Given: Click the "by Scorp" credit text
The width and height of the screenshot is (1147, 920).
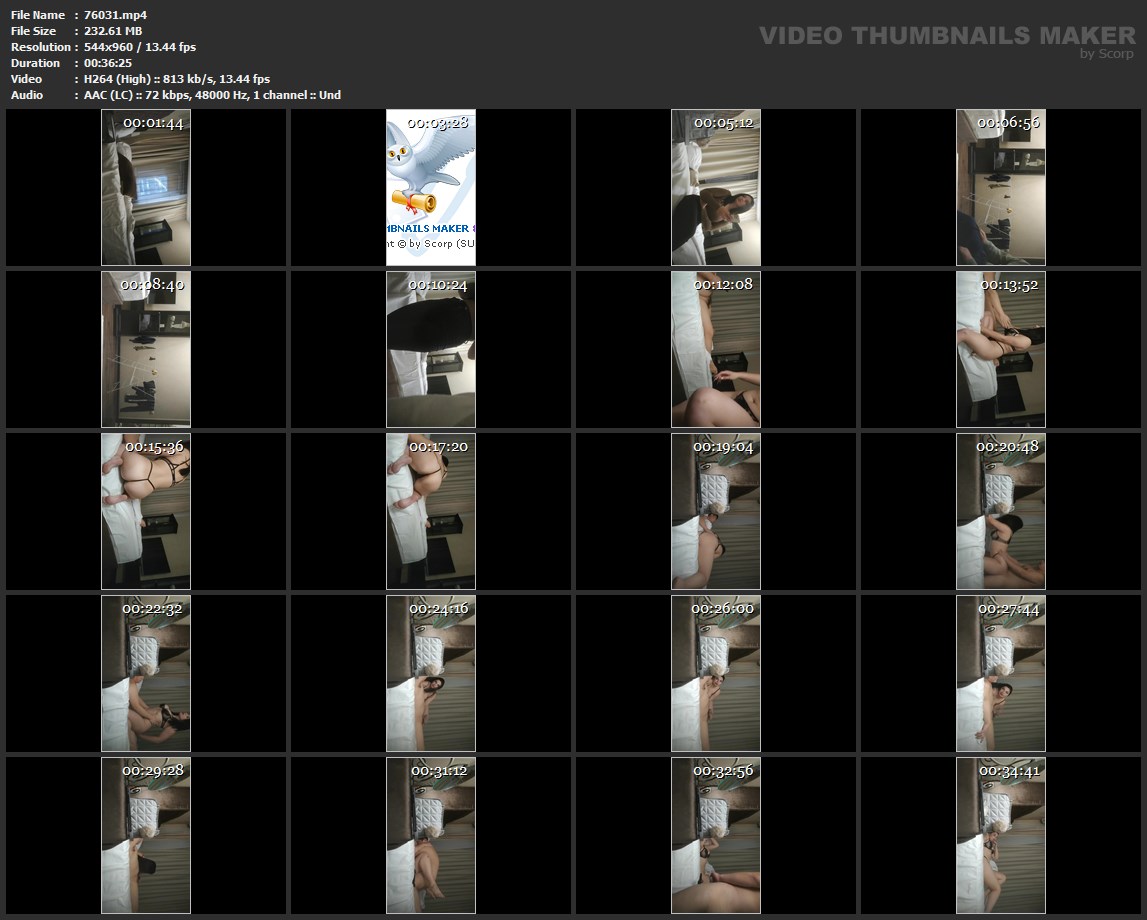Looking at the screenshot, I should (1106, 54).
